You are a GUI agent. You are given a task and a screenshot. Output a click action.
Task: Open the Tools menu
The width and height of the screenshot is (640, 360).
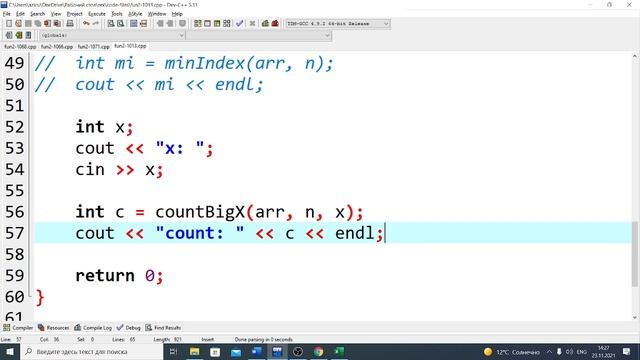pyautogui.click(x=117, y=14)
